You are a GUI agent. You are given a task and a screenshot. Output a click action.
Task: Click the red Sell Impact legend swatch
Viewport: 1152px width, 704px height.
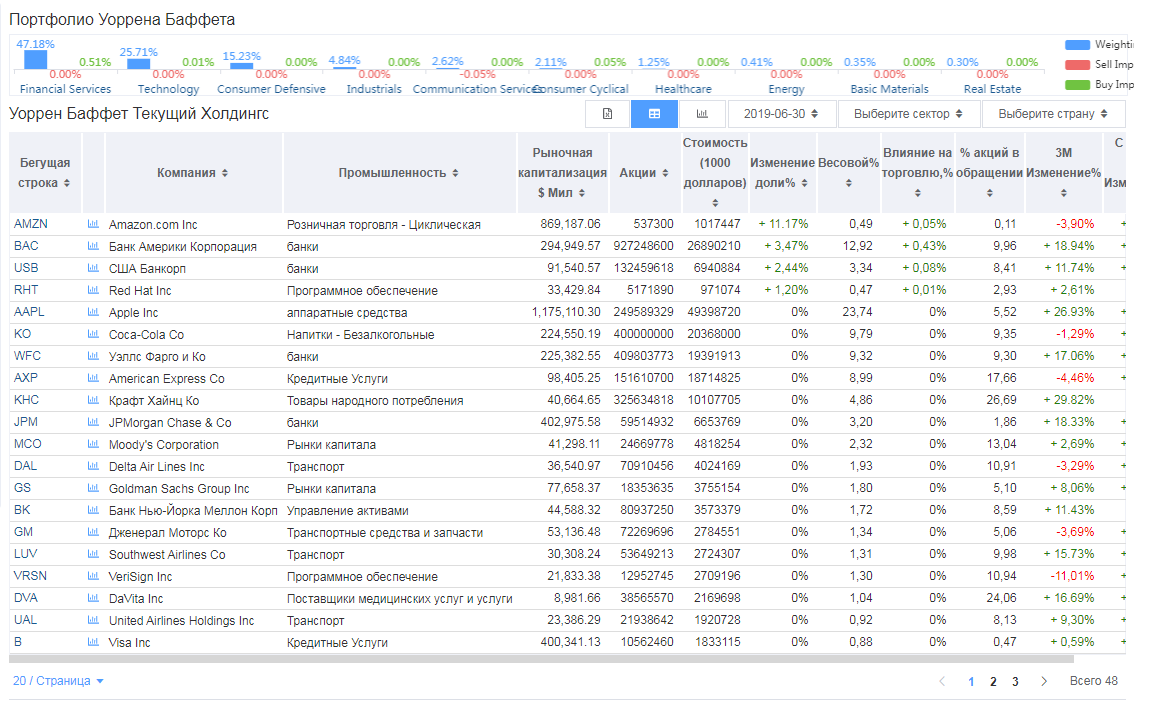tap(1077, 65)
